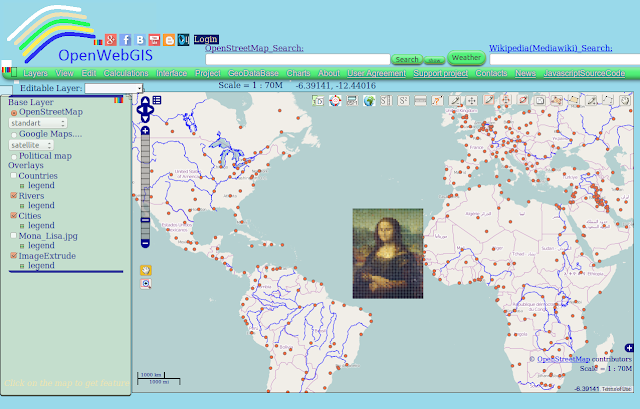The height and width of the screenshot is (409, 640).
Task: Select the yellow polygon drawing tool
Action: pos(574,100)
